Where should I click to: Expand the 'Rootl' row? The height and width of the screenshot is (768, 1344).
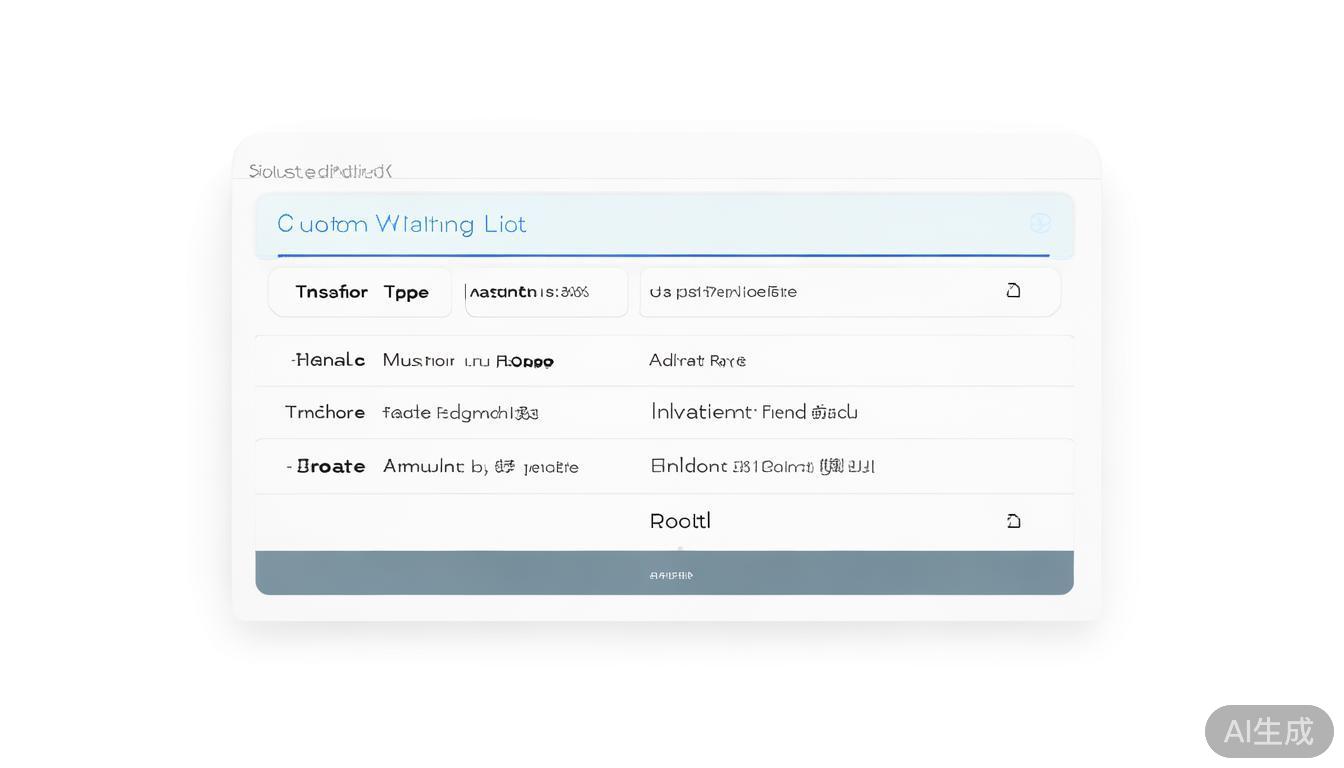tap(680, 521)
